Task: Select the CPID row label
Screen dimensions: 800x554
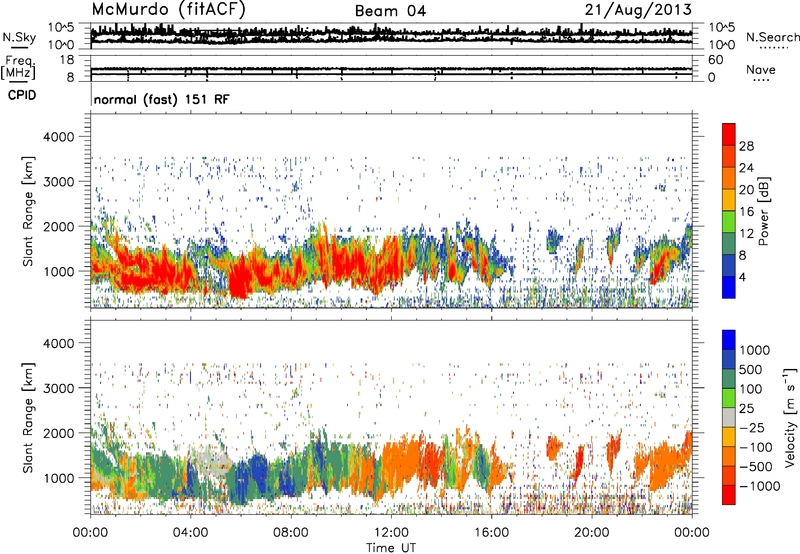Action: [x=22, y=95]
